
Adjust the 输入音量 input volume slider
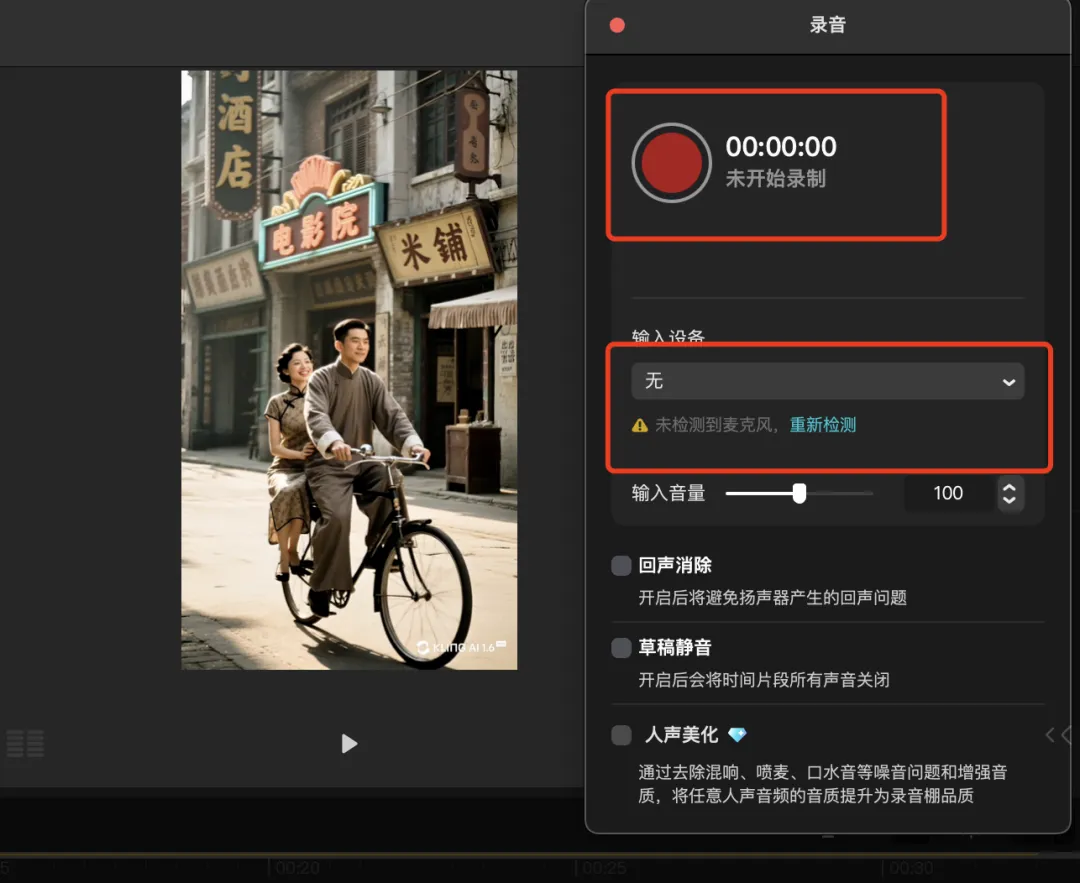click(799, 493)
